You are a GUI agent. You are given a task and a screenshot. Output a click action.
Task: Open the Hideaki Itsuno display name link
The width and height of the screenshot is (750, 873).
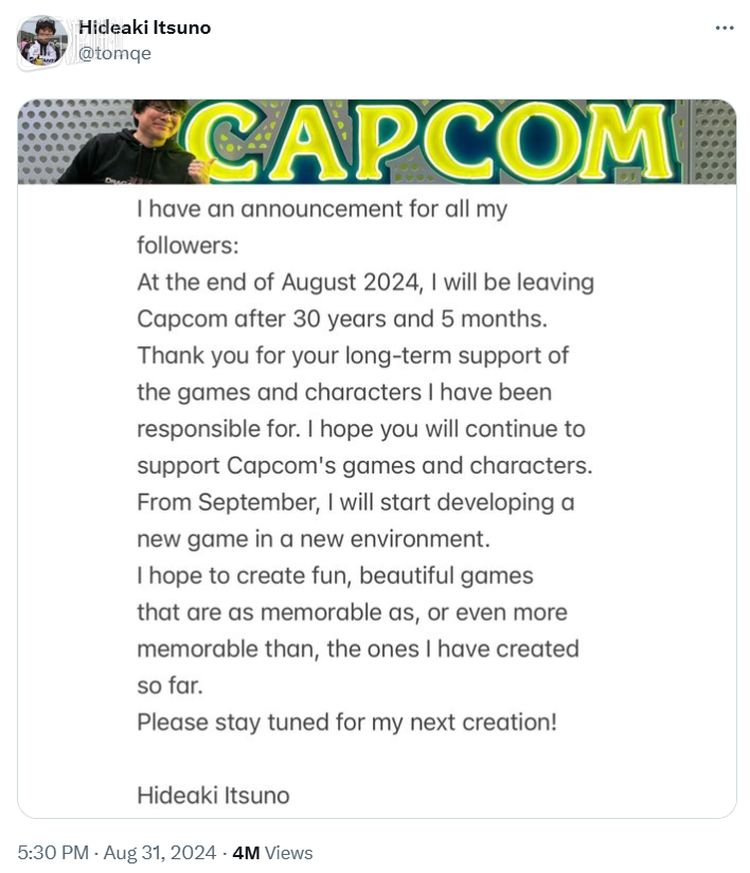[x=144, y=28]
